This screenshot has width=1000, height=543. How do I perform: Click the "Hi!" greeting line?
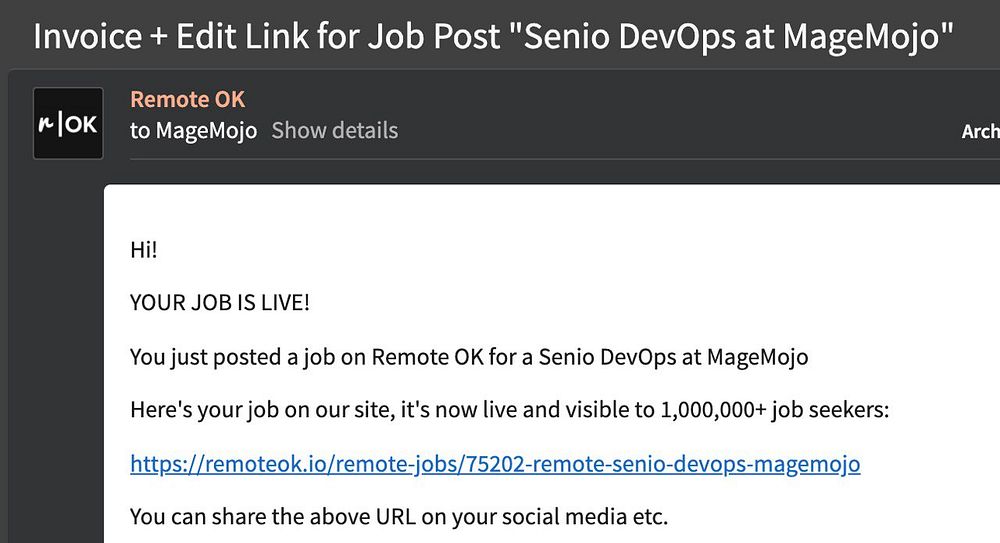144,249
